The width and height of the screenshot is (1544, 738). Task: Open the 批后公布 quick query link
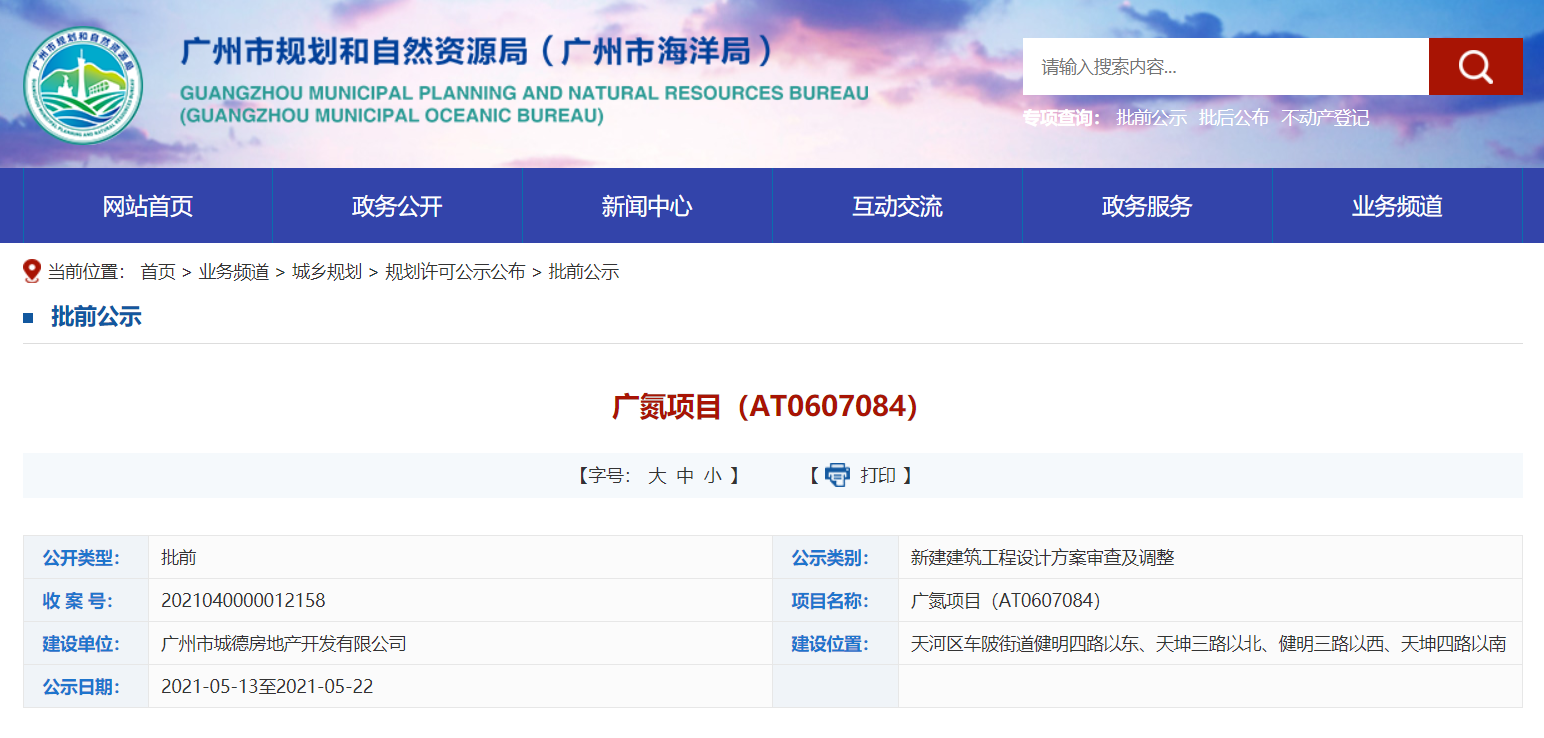pyautogui.click(x=1234, y=118)
